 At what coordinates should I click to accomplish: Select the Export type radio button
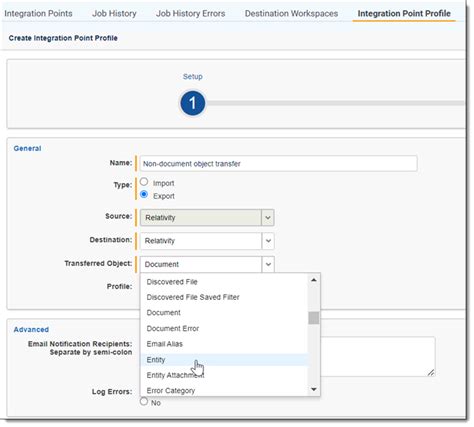(144, 195)
